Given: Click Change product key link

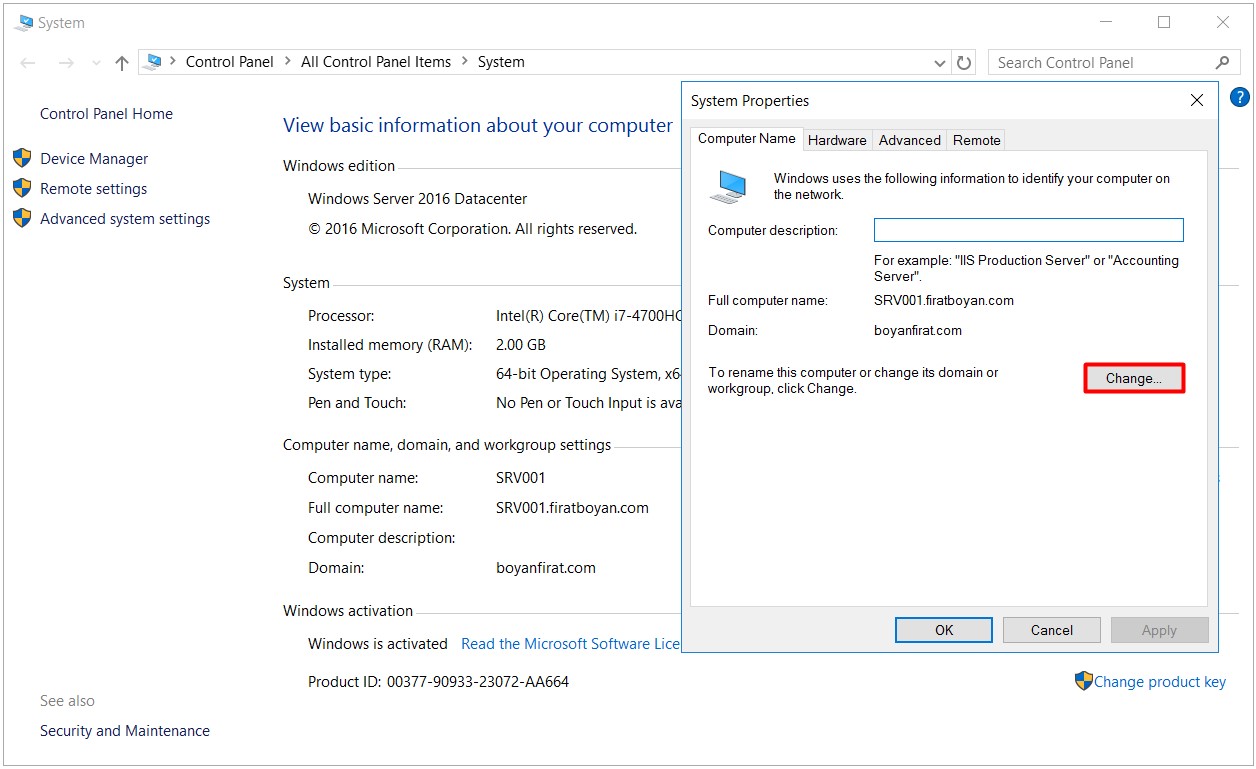Looking at the screenshot, I should tap(1160, 682).
